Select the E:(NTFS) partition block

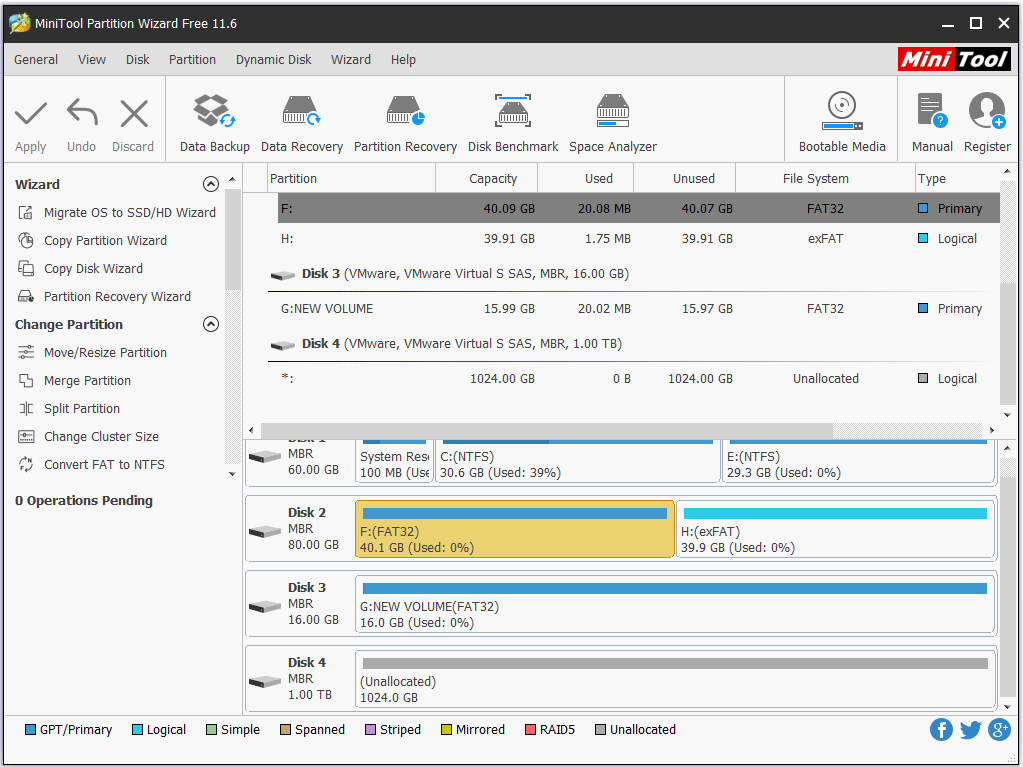859,461
